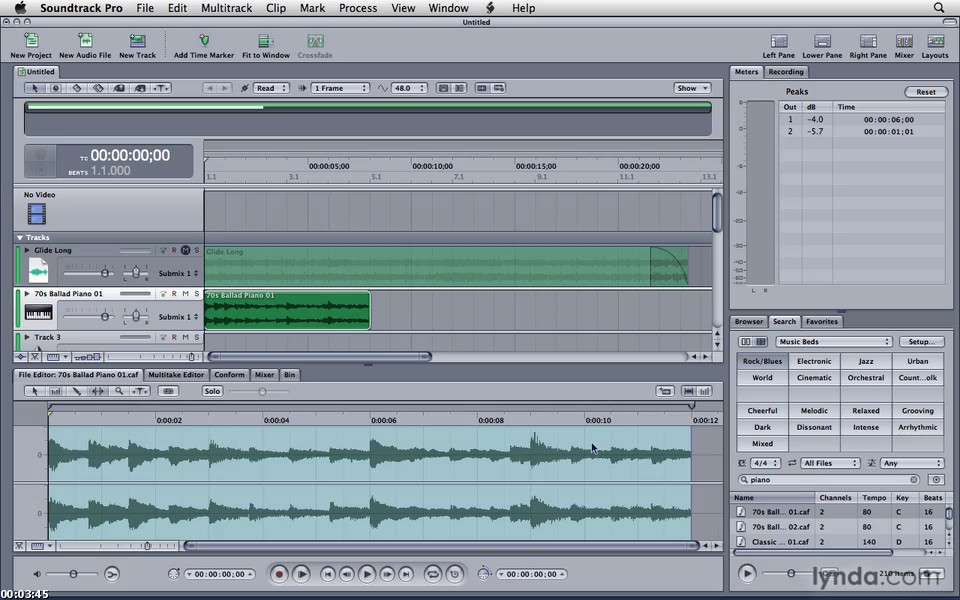Switch to the Multitake Editor tab

coord(176,375)
